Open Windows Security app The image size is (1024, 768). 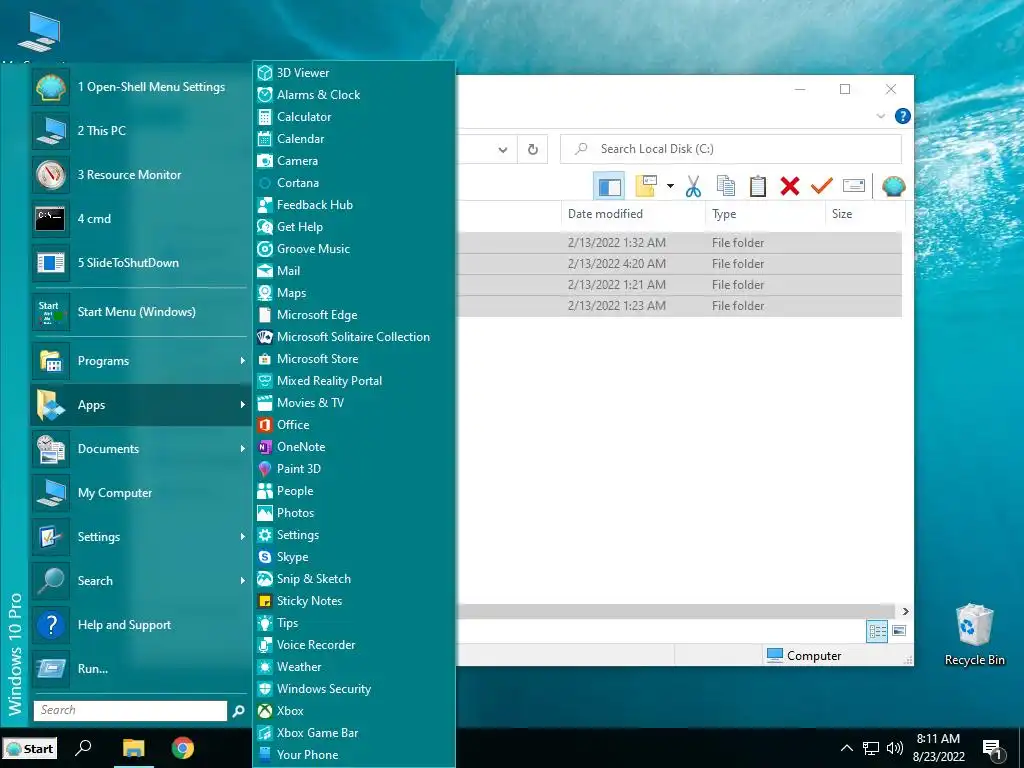click(x=353, y=689)
